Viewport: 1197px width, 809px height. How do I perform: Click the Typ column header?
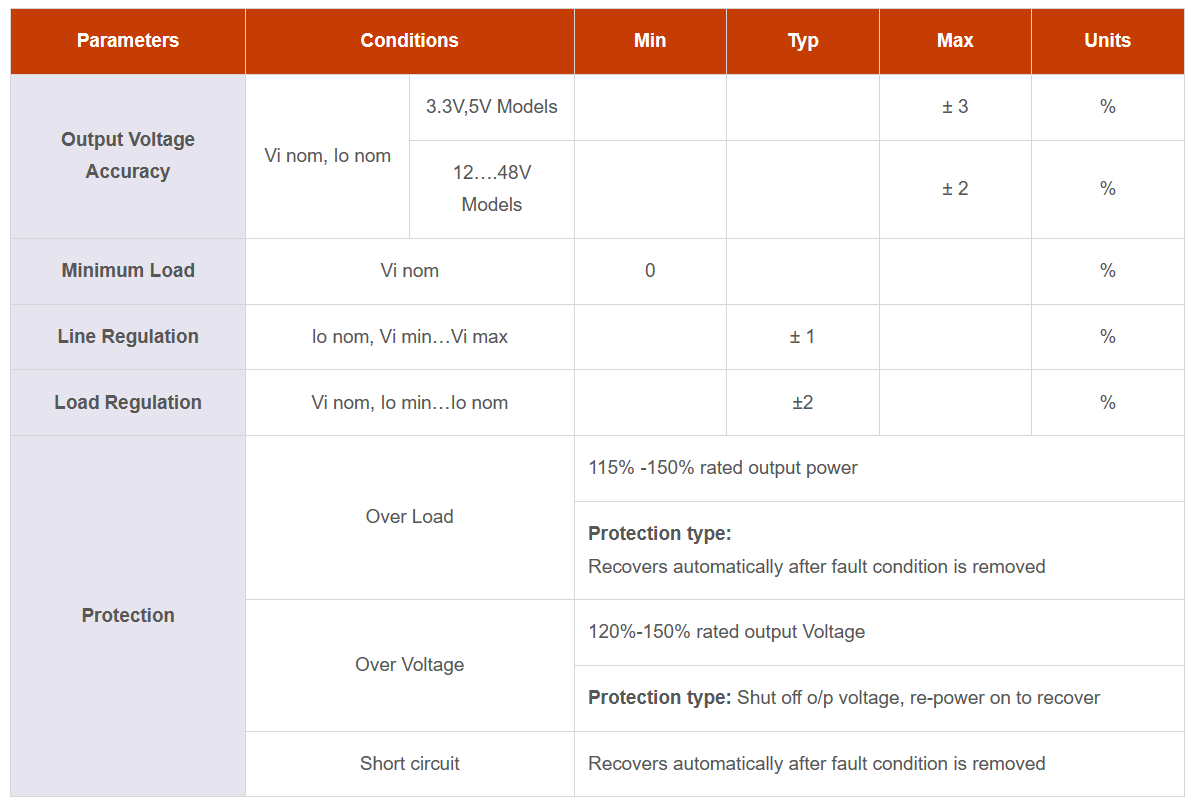pos(802,41)
